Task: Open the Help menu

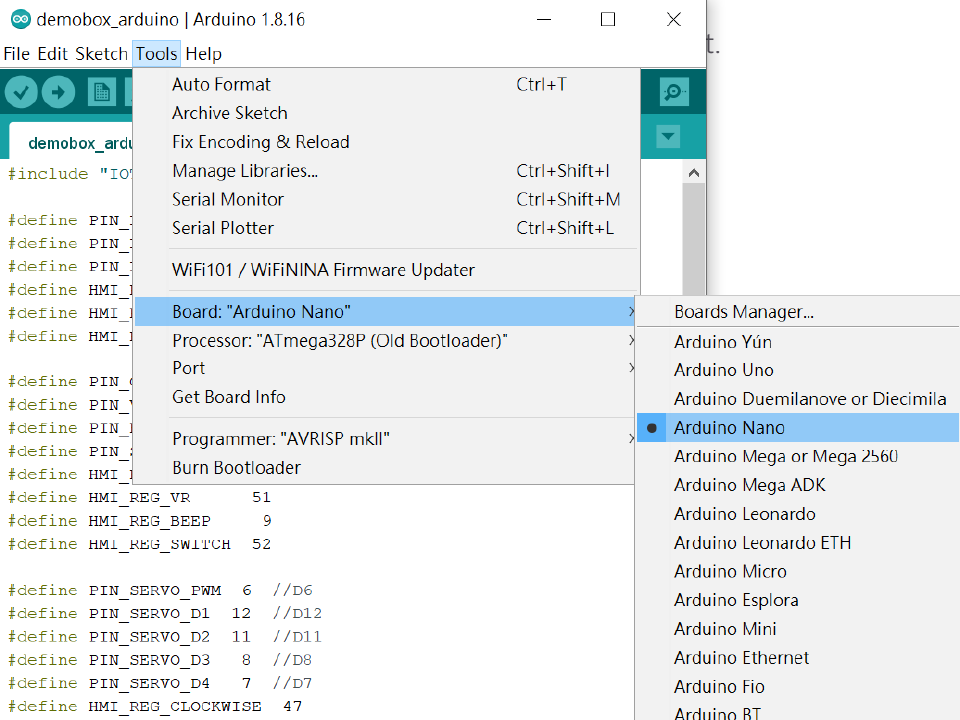Action: click(203, 54)
